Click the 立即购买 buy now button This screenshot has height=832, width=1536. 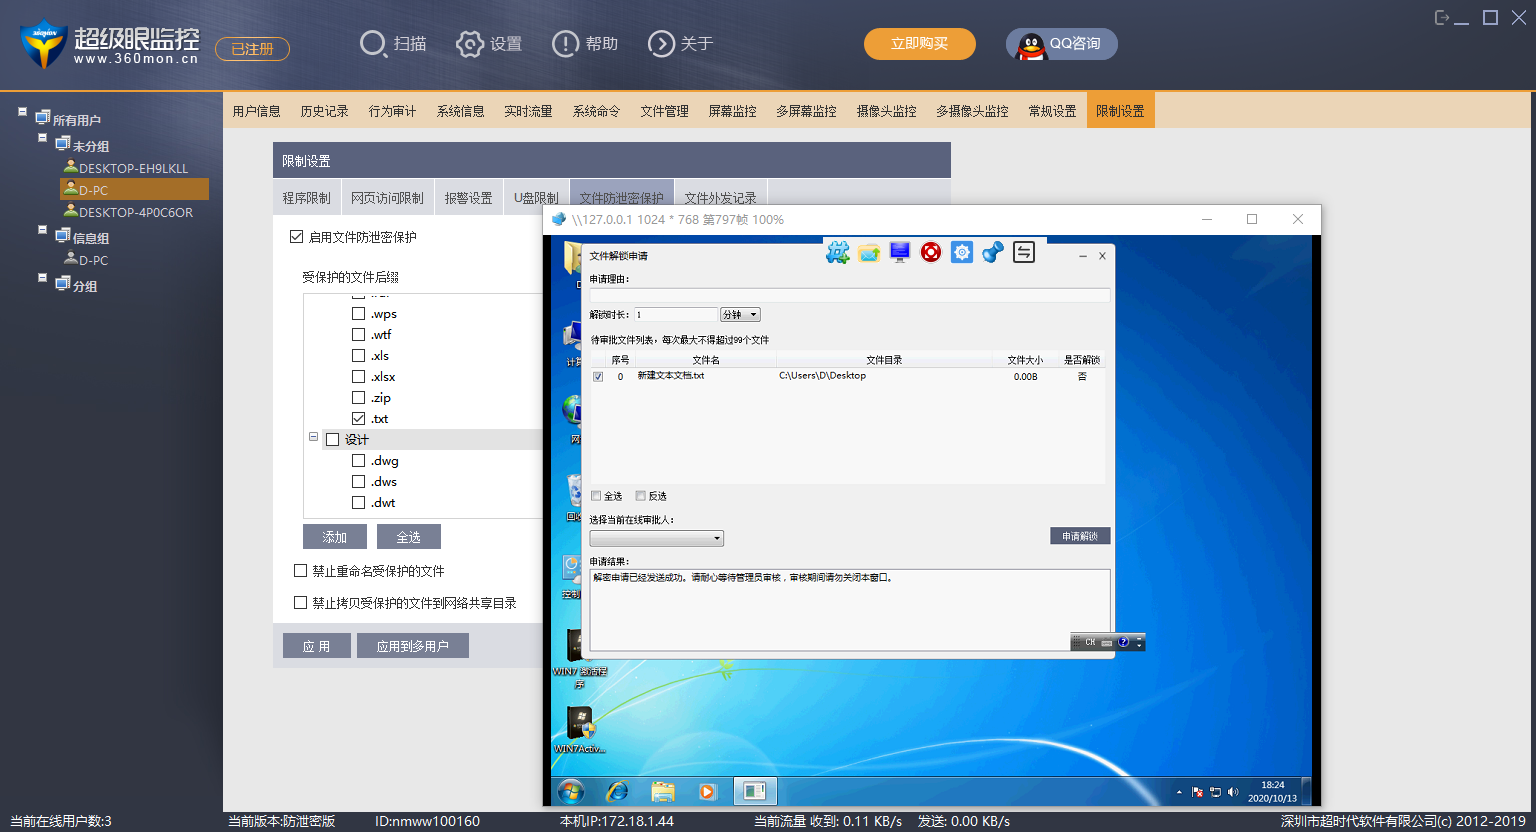point(919,44)
